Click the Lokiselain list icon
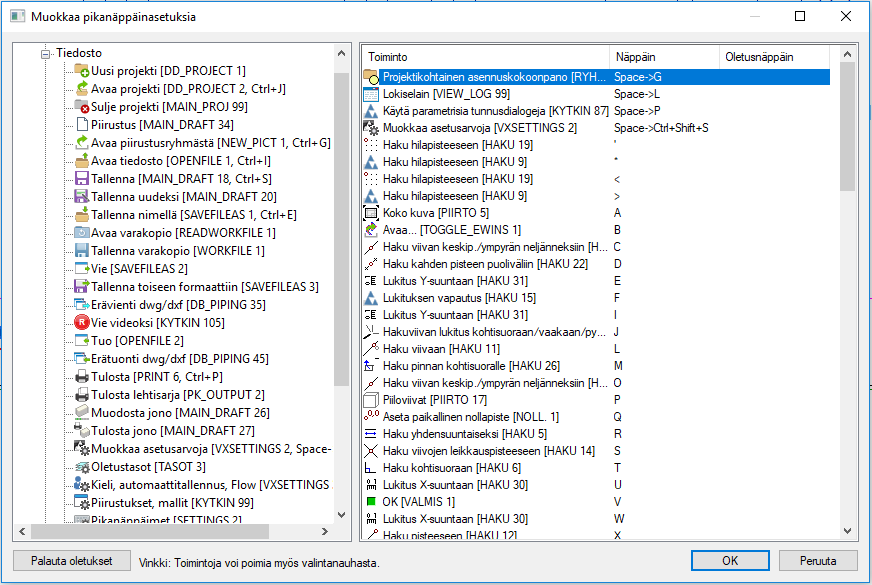The height and width of the screenshot is (585, 872). 371,93
